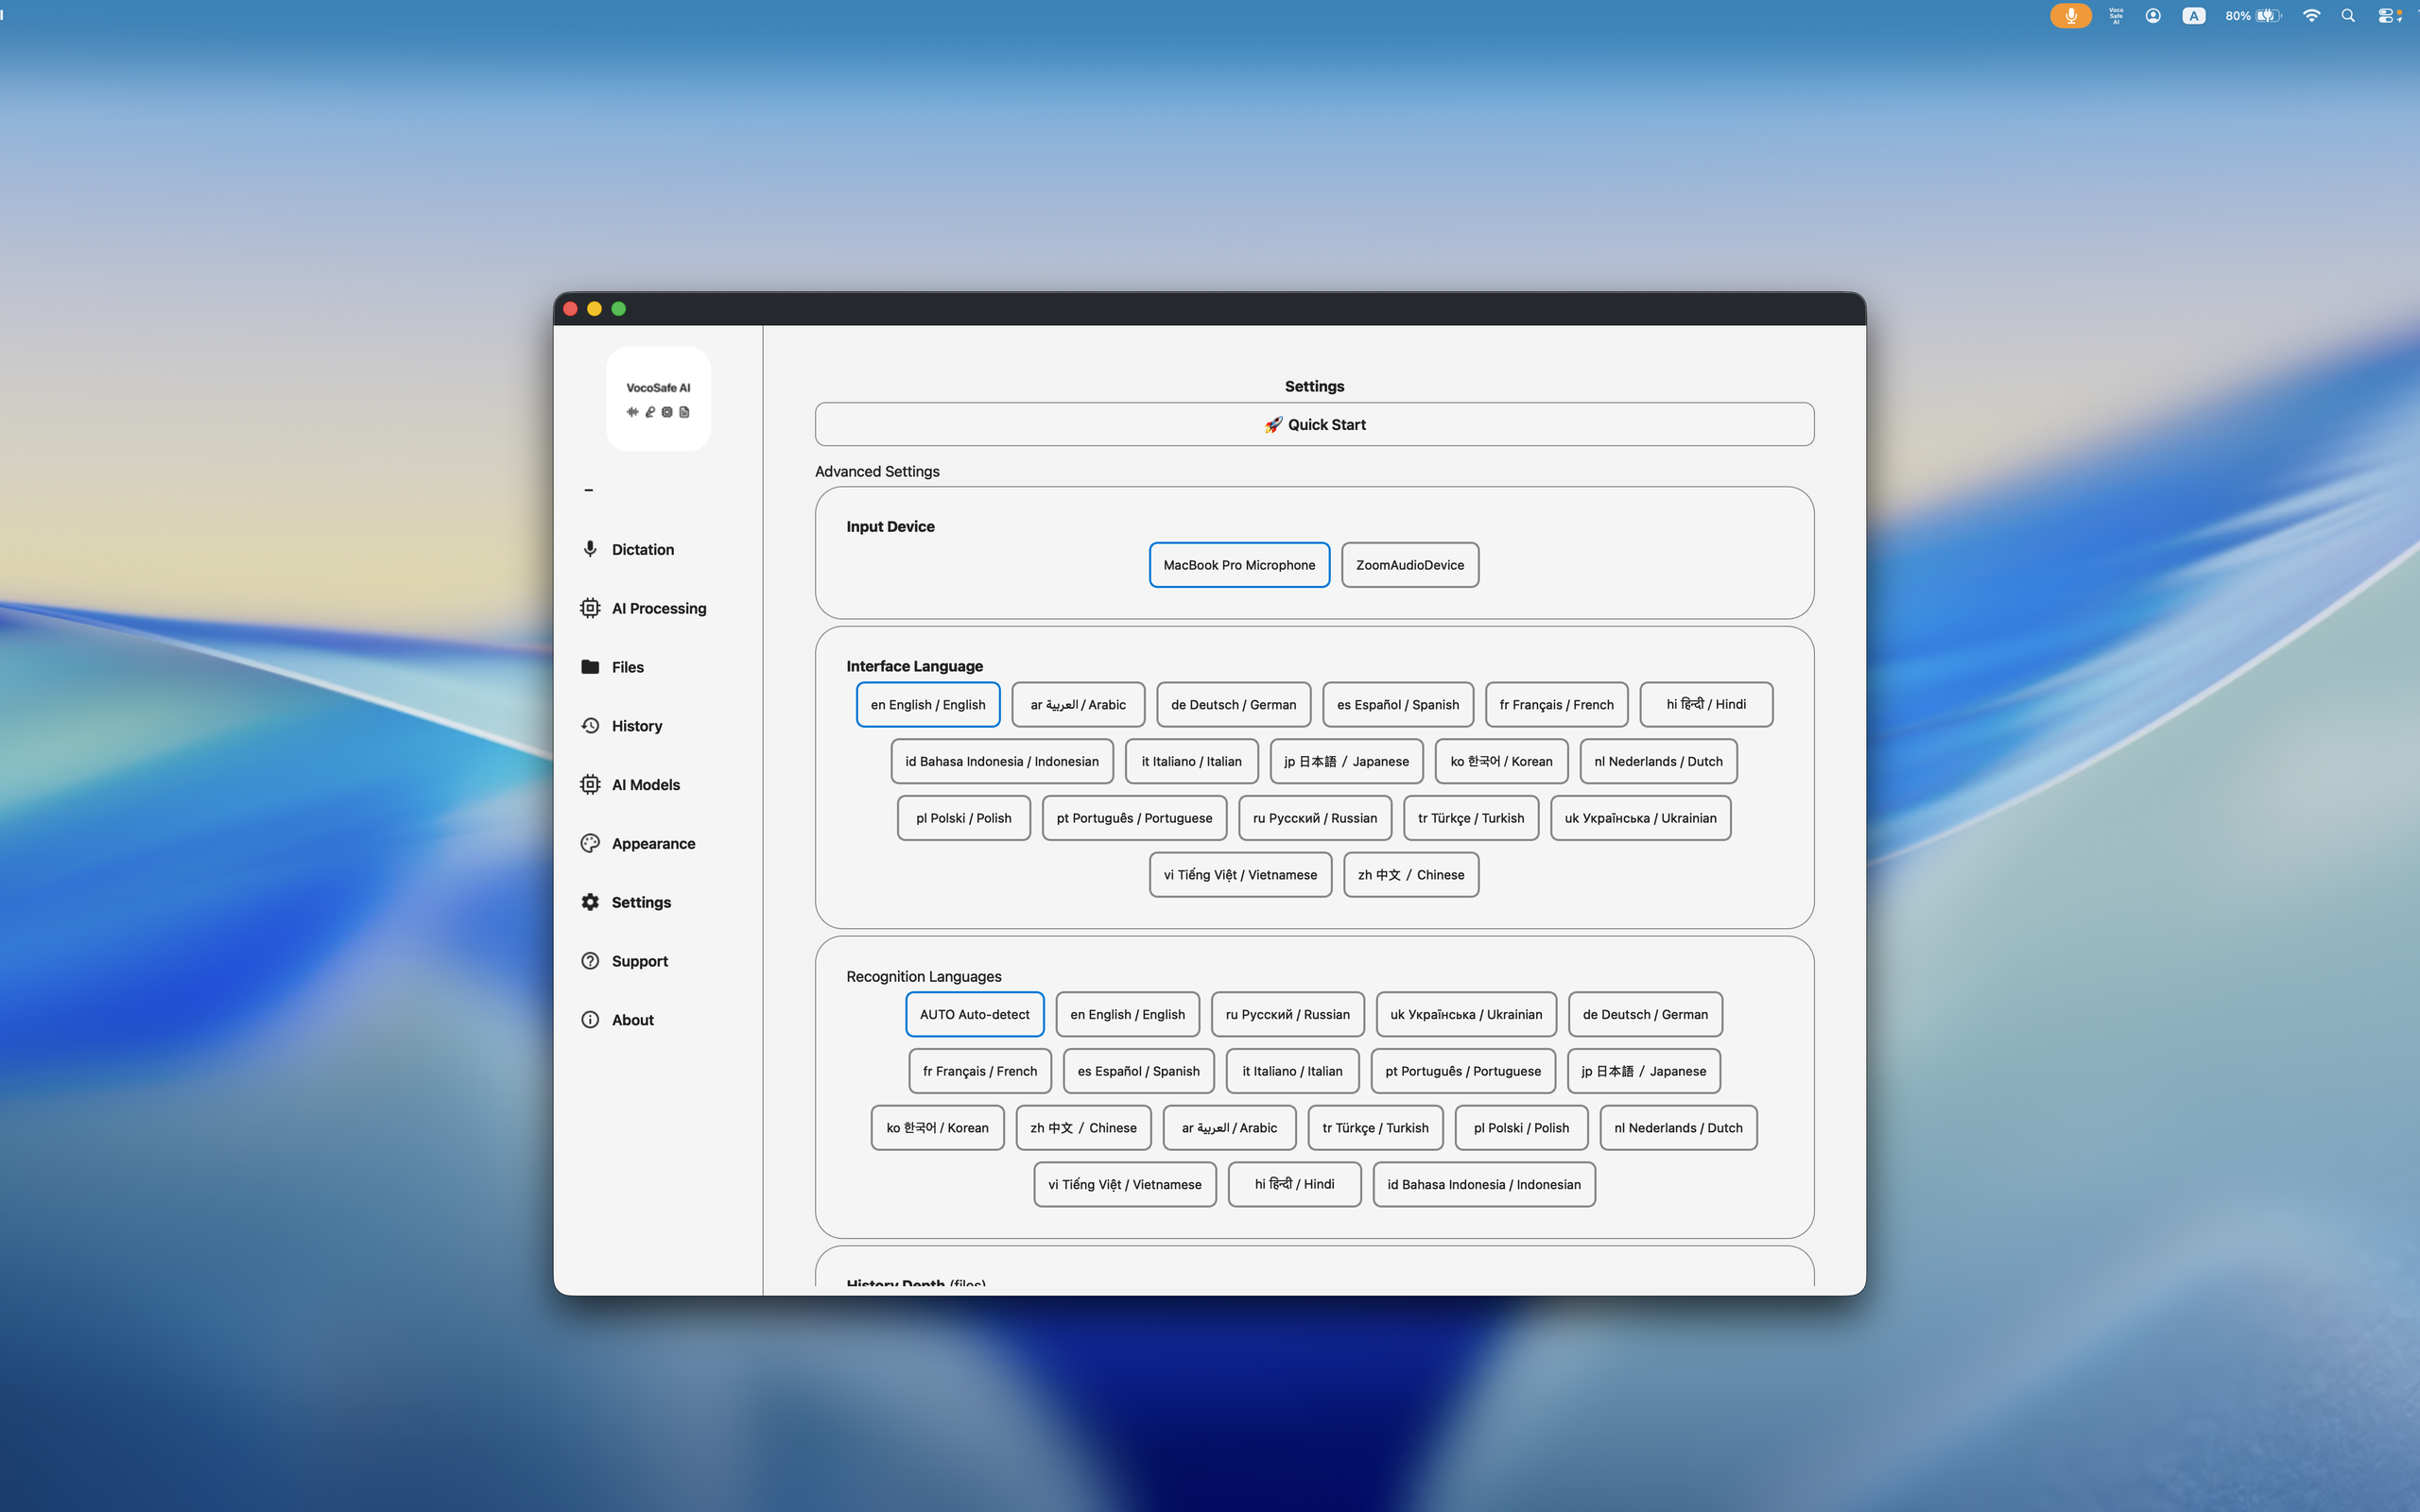Select AUTO Auto-detect recognition language
The height and width of the screenshot is (1512, 2420).
[974, 1014]
